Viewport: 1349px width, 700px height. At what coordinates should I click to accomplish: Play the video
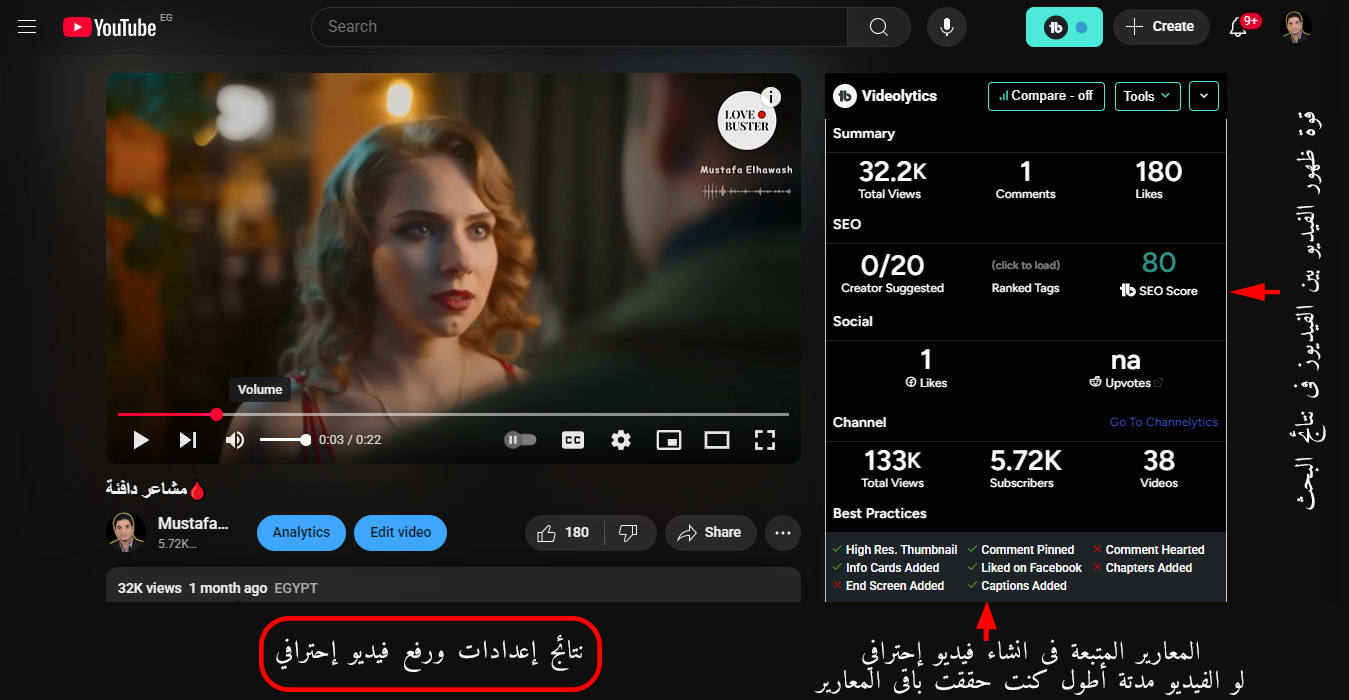(141, 440)
